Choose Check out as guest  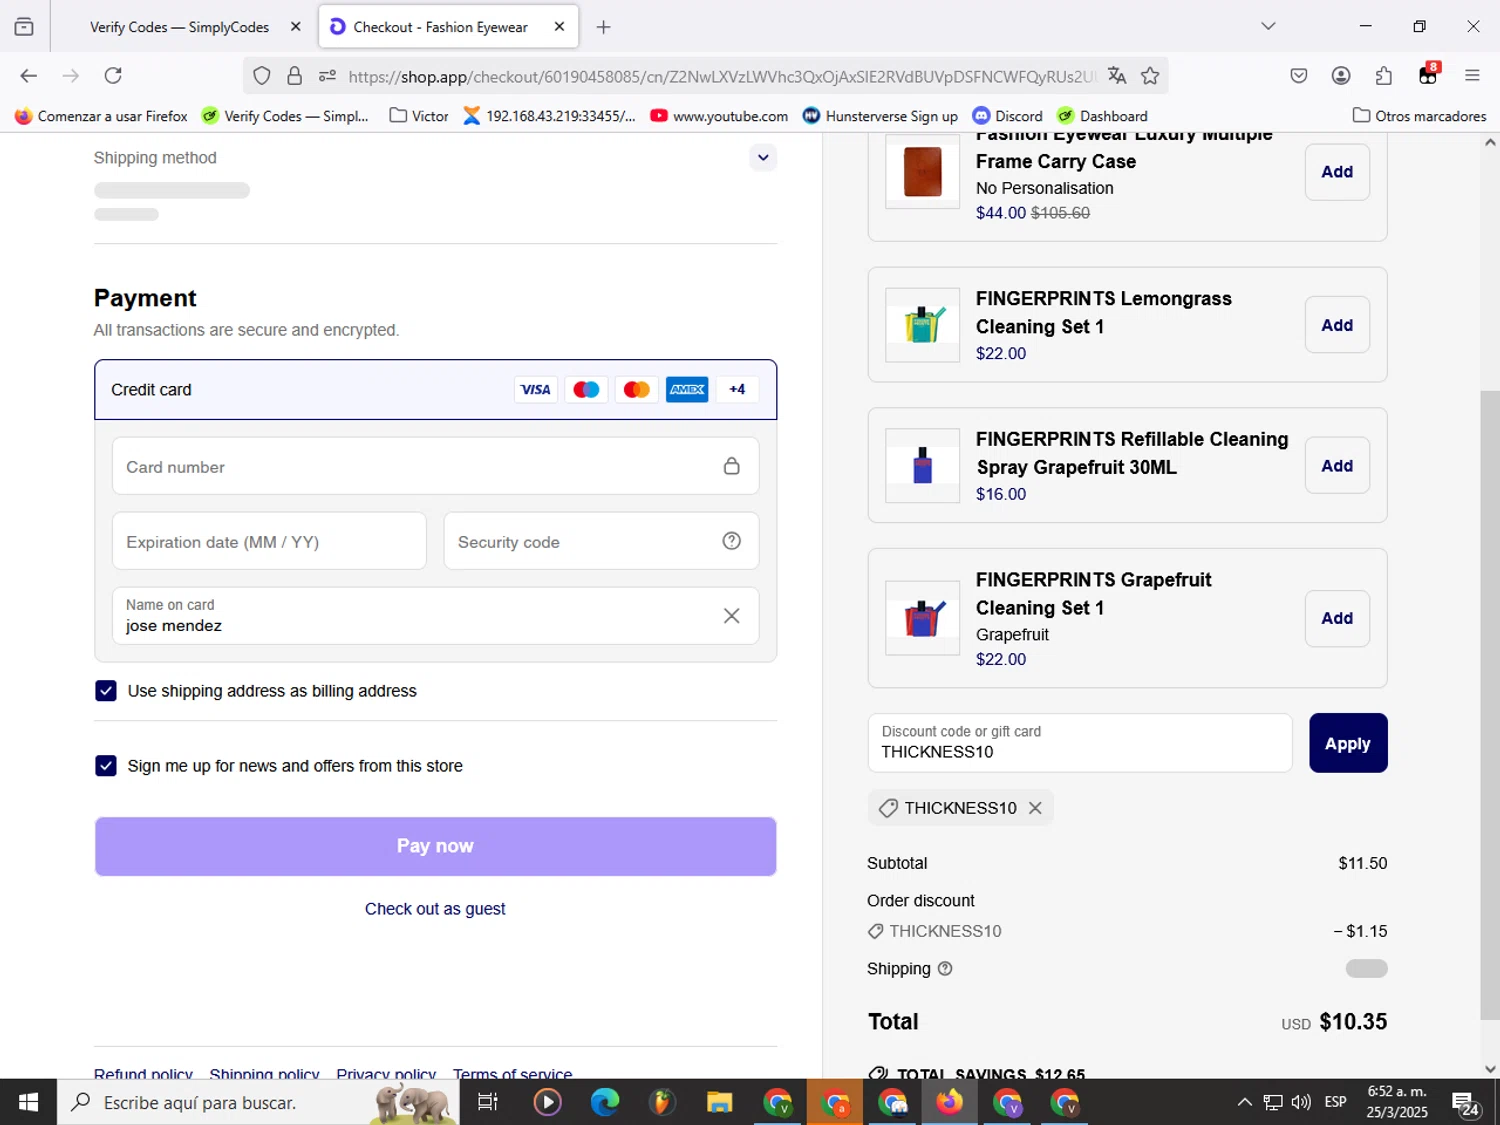435,909
